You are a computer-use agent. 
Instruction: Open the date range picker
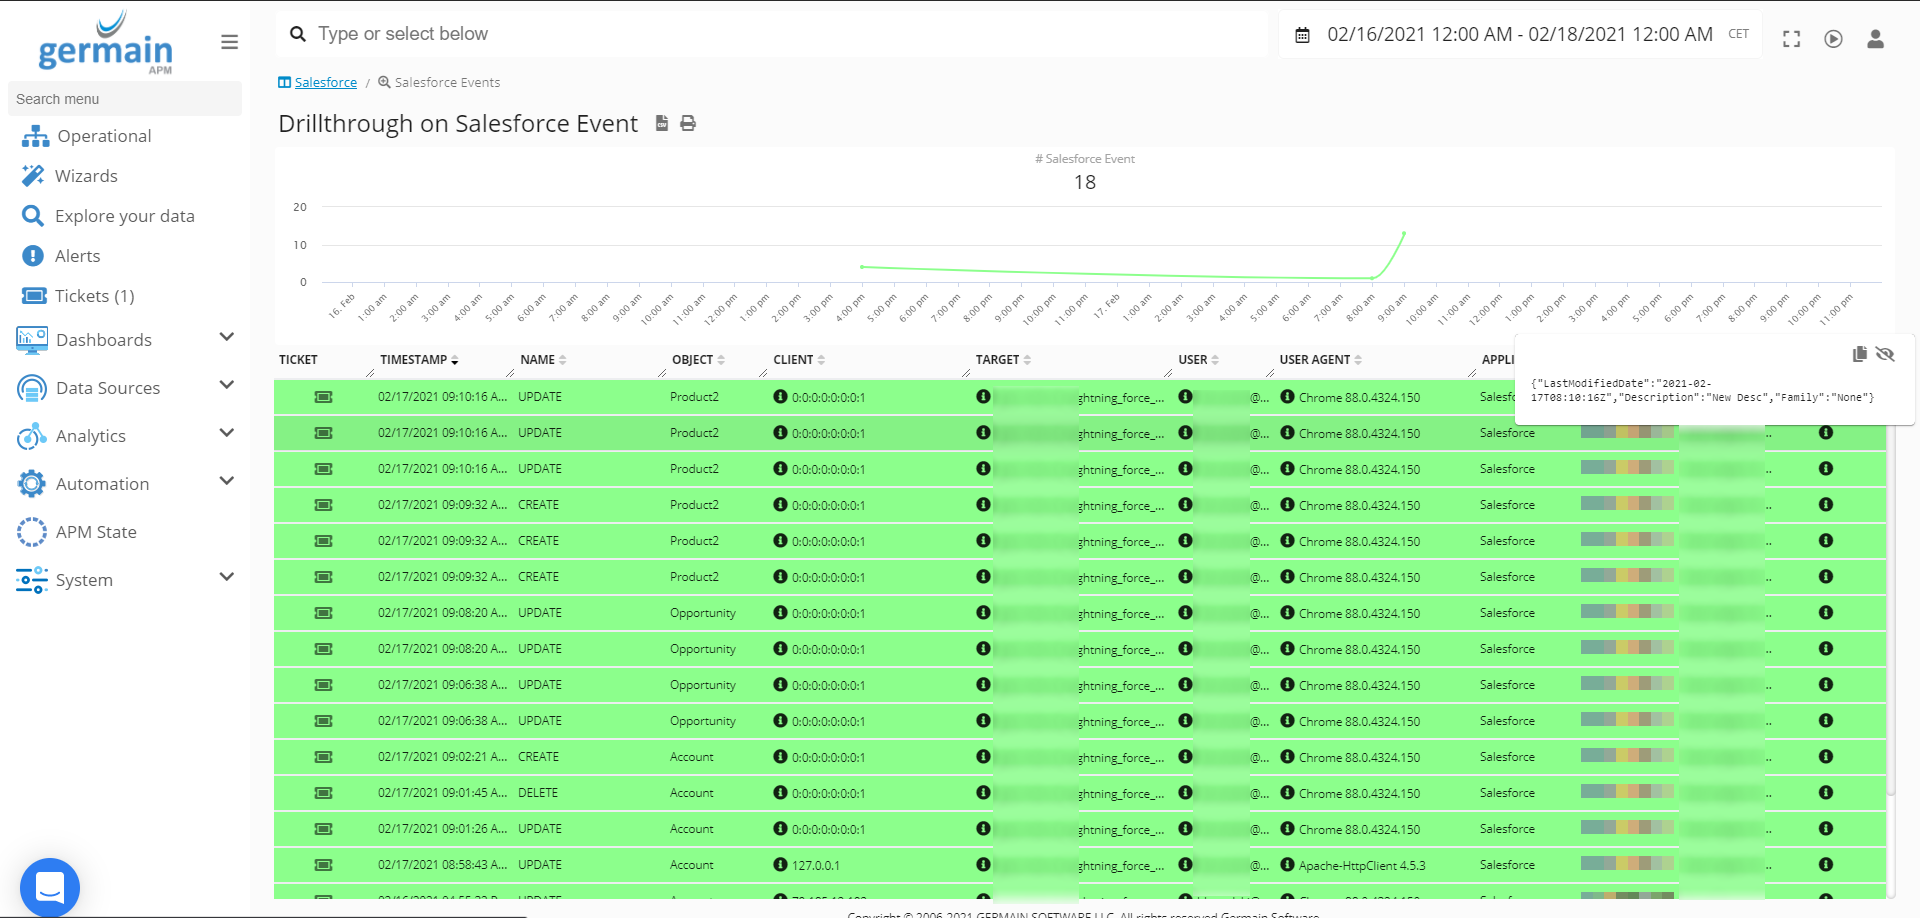pos(1510,33)
